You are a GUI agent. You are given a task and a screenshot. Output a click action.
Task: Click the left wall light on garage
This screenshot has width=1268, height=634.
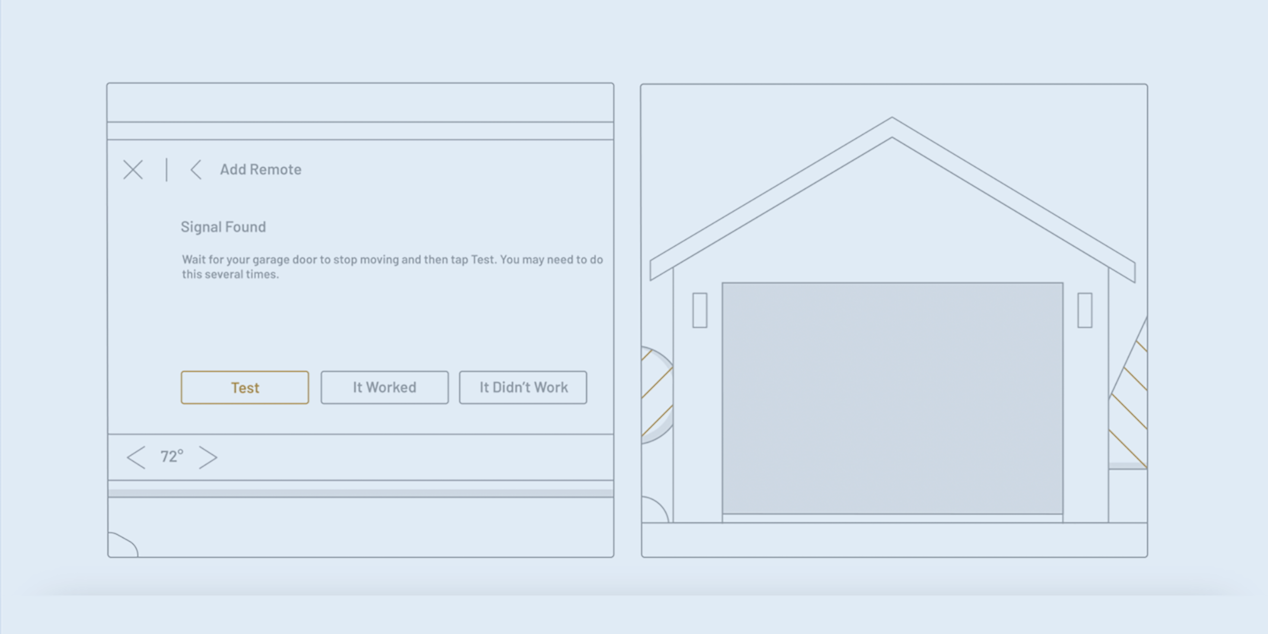[x=700, y=310]
